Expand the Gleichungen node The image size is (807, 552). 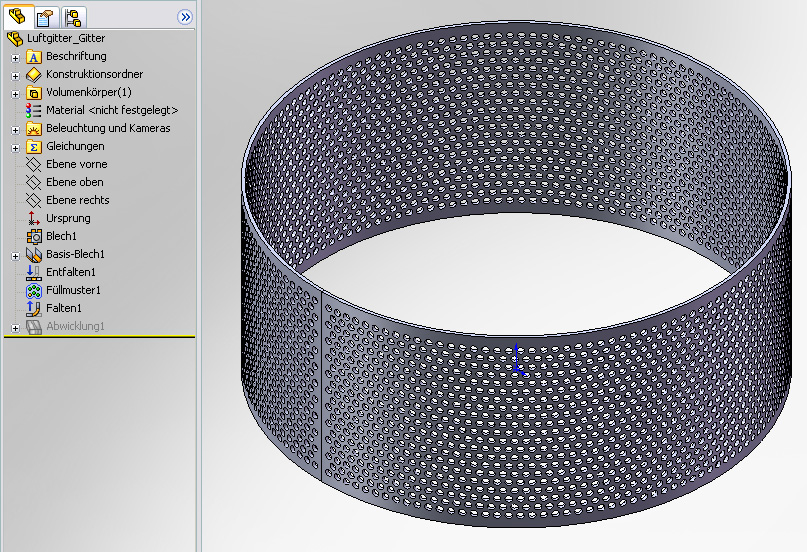[15, 148]
